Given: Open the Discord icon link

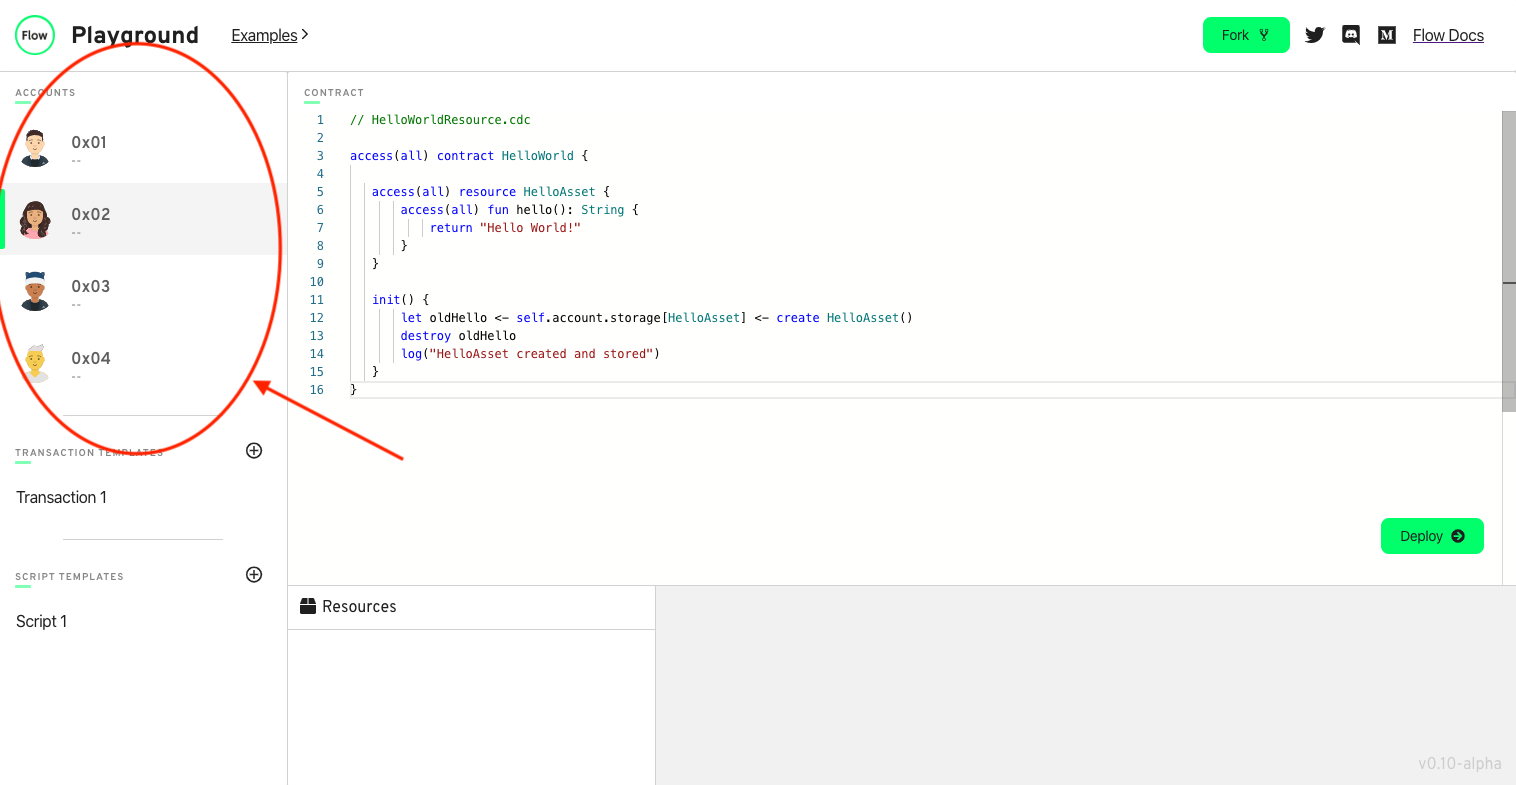Looking at the screenshot, I should coord(1351,35).
